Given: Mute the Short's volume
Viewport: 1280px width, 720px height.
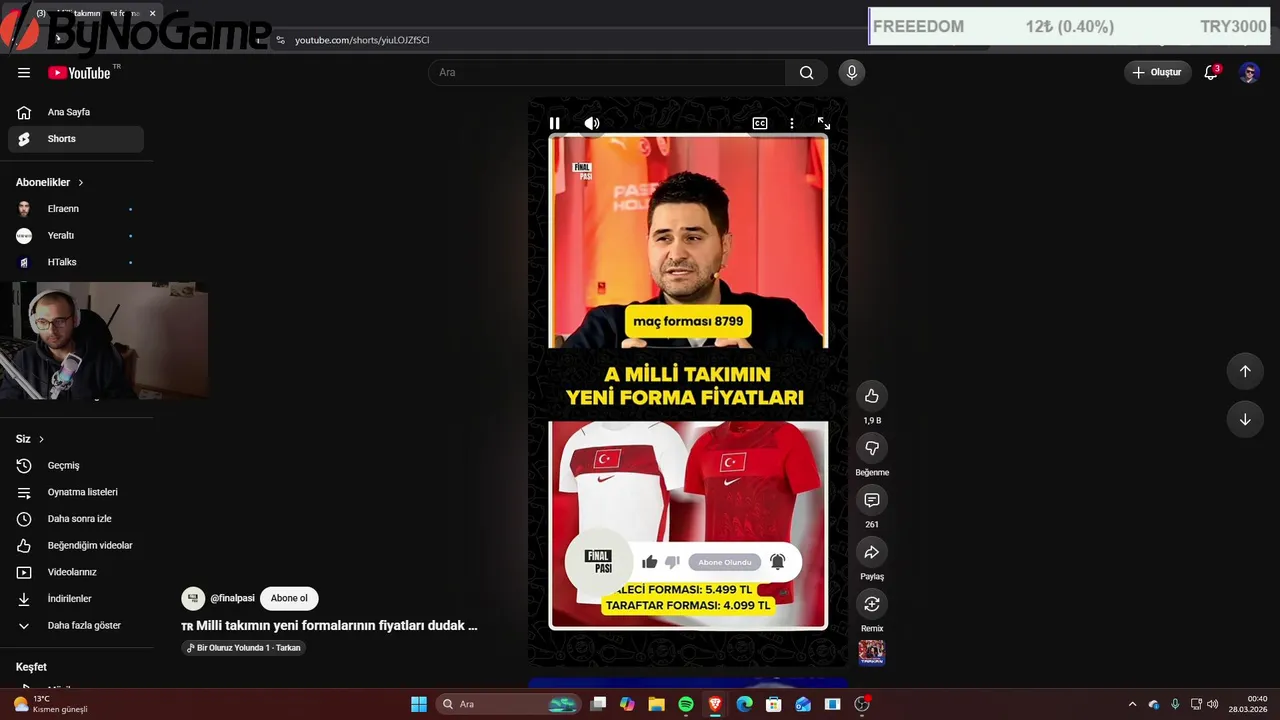Looking at the screenshot, I should tap(592, 123).
